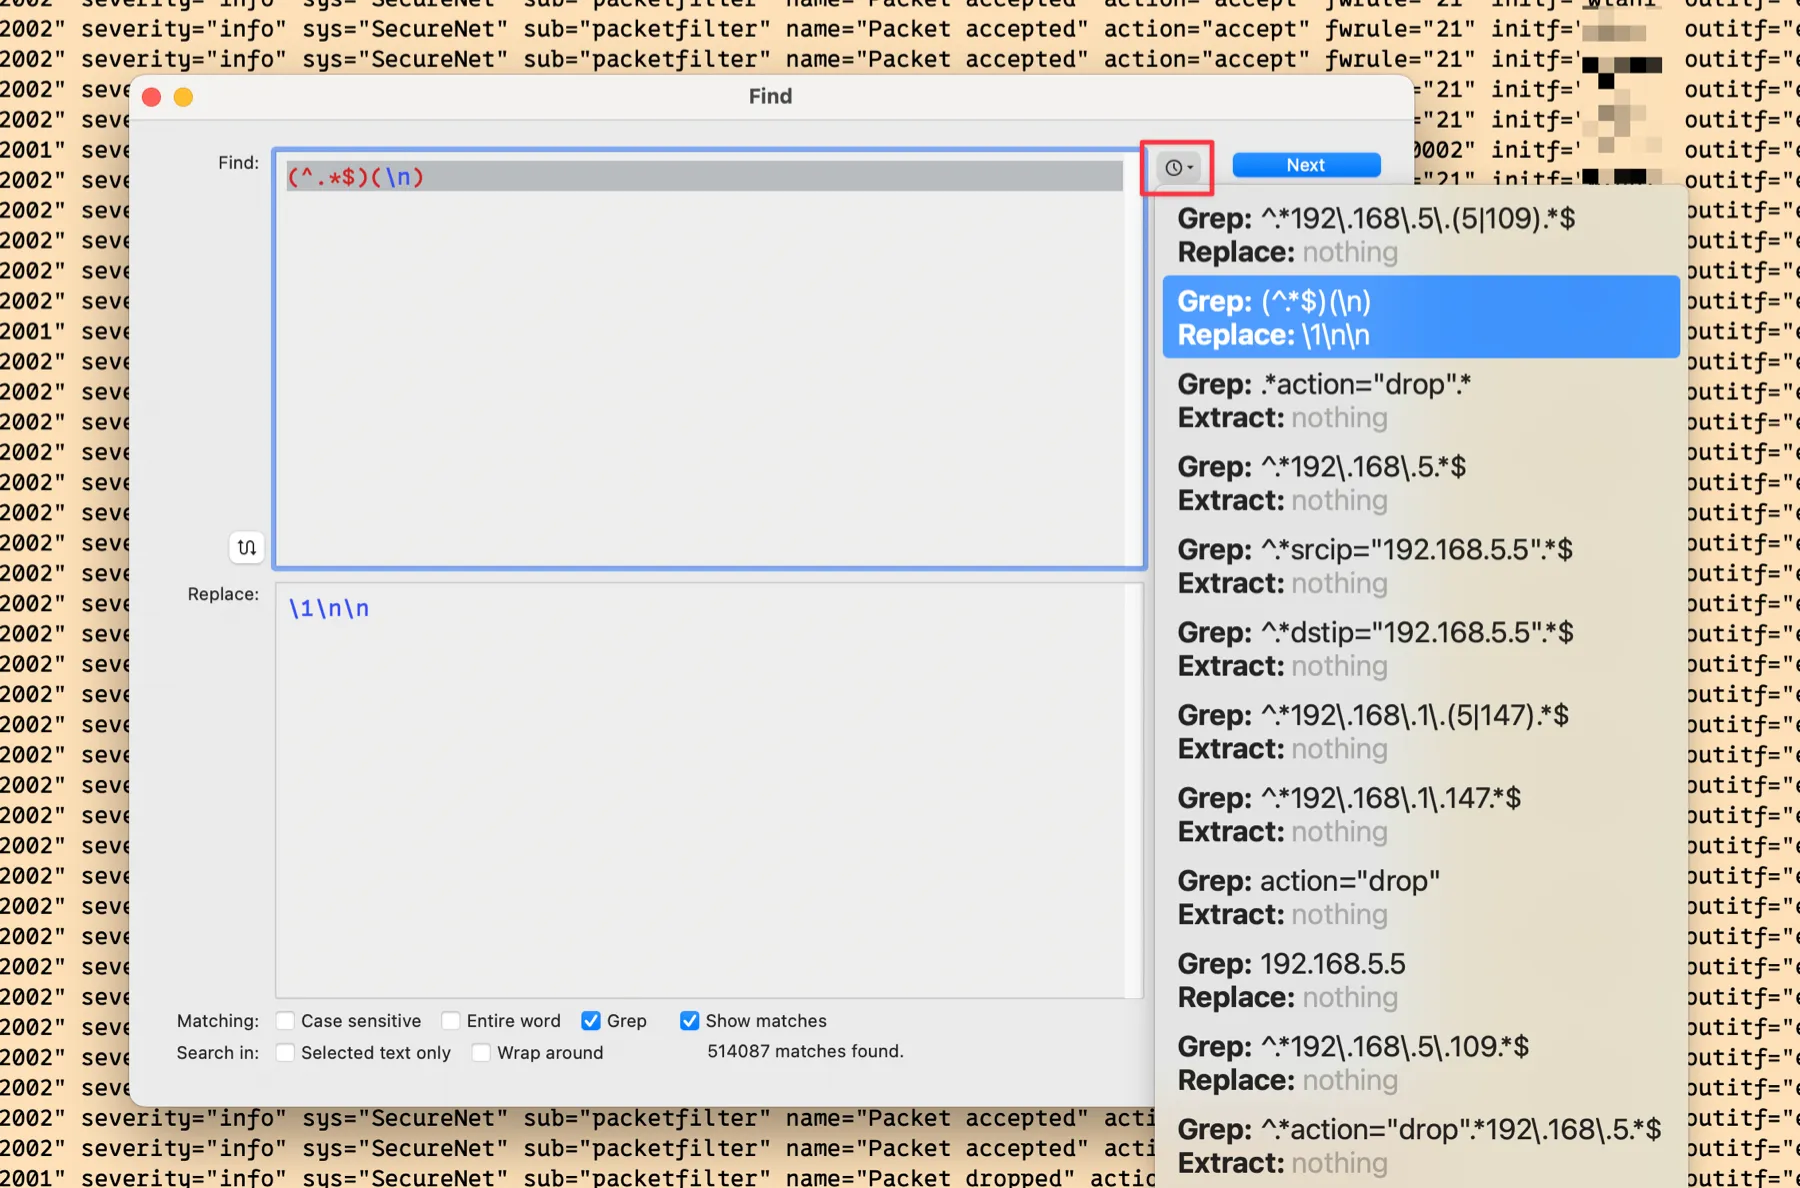The width and height of the screenshot is (1800, 1188).
Task: Select the 192.168.5.5 grep history entry
Action: (1420, 980)
